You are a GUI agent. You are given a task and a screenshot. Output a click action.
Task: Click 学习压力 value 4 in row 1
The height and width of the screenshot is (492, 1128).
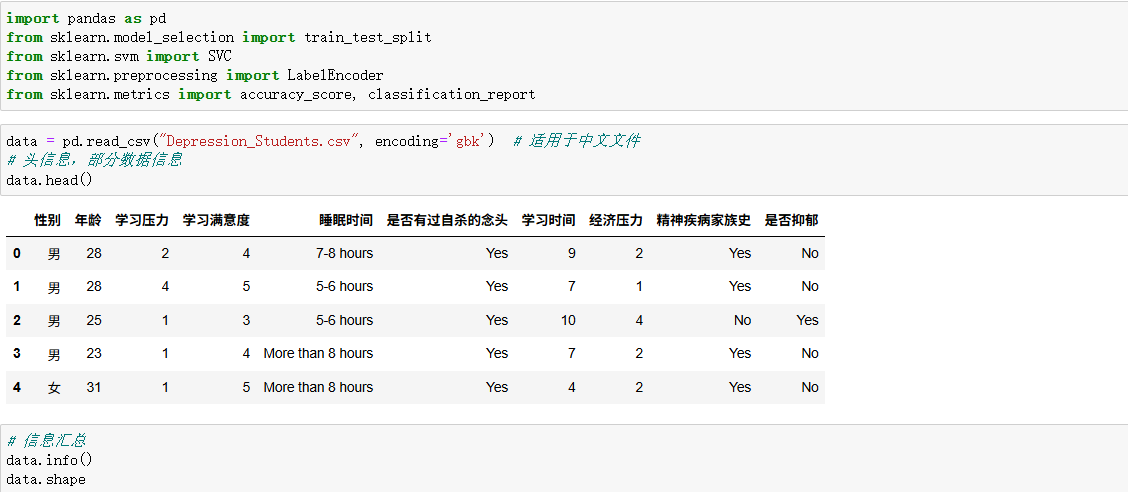tap(165, 286)
